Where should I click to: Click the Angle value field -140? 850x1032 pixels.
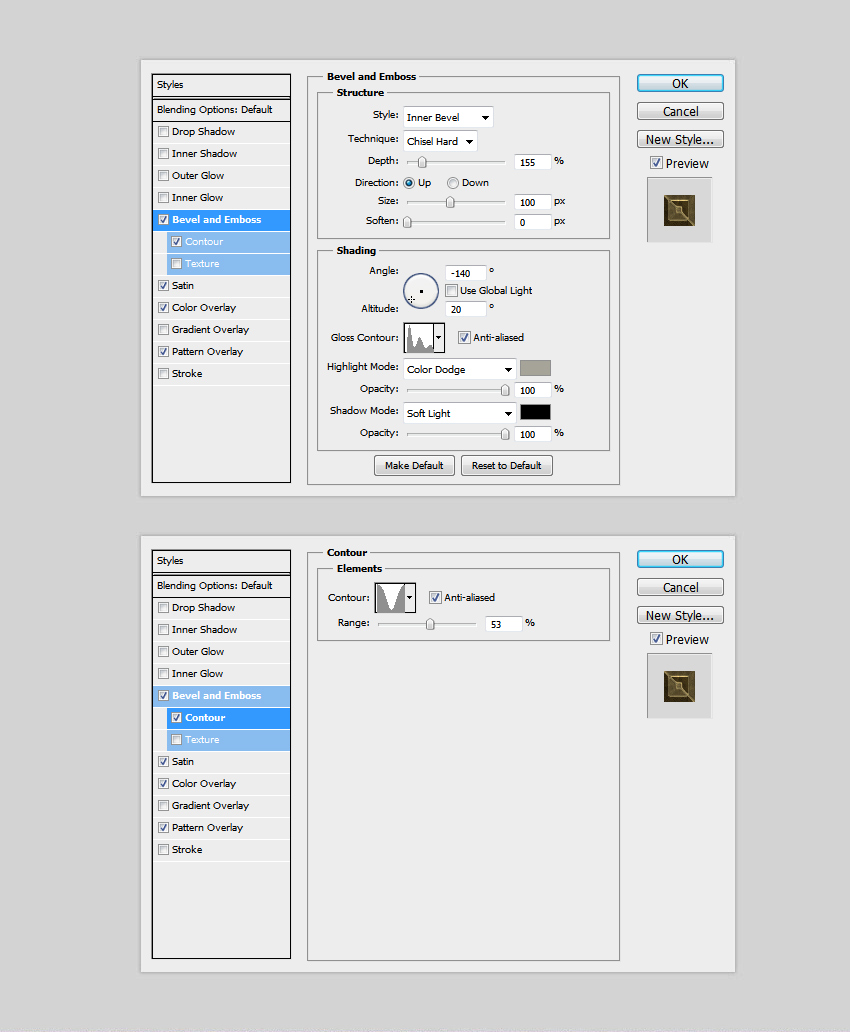click(465, 273)
